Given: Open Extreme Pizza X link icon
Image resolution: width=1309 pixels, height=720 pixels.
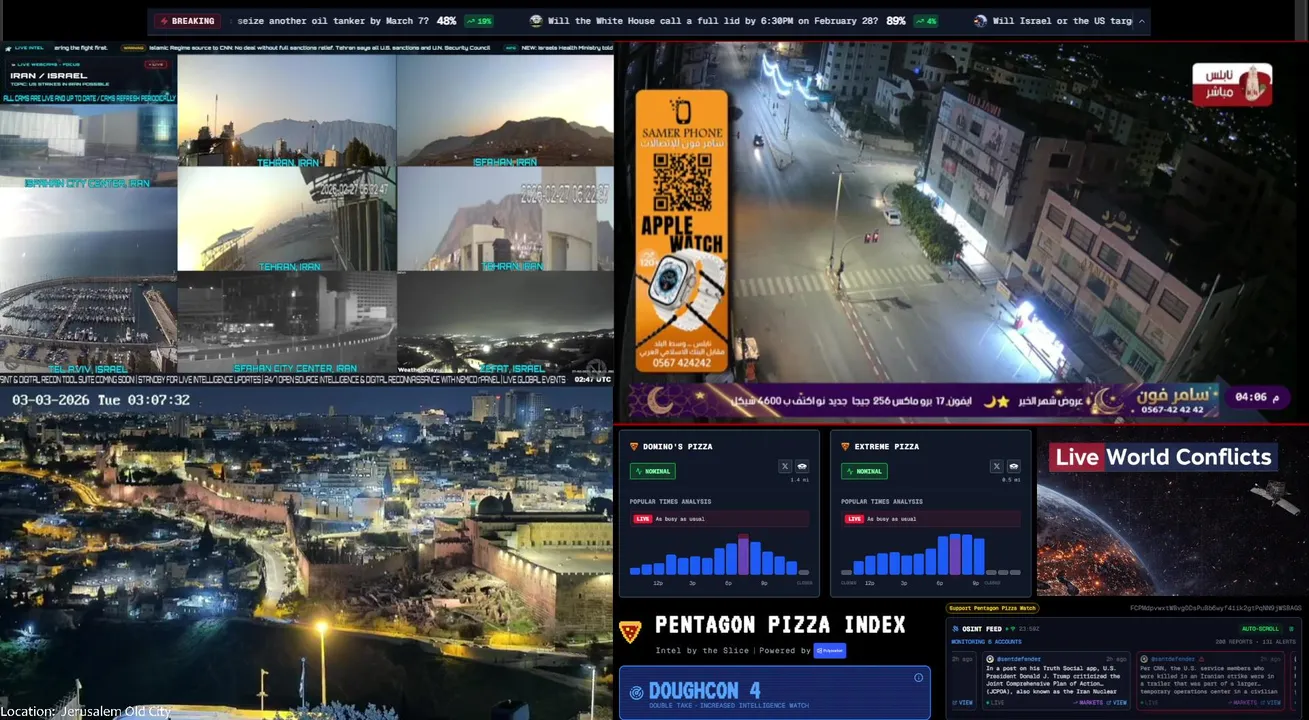Looking at the screenshot, I should (997, 466).
